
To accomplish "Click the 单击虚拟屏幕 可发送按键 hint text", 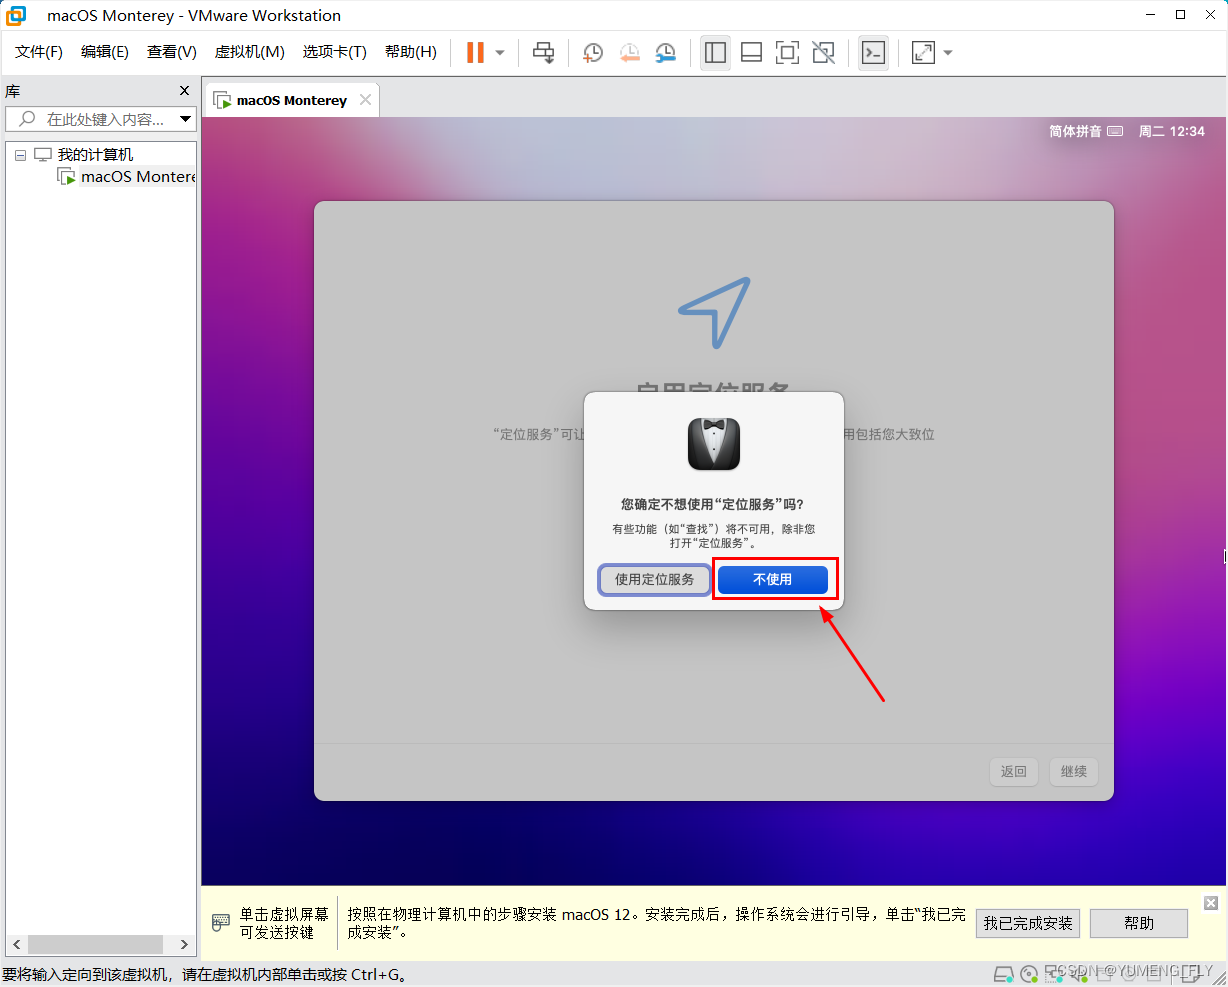I will pos(284,923).
